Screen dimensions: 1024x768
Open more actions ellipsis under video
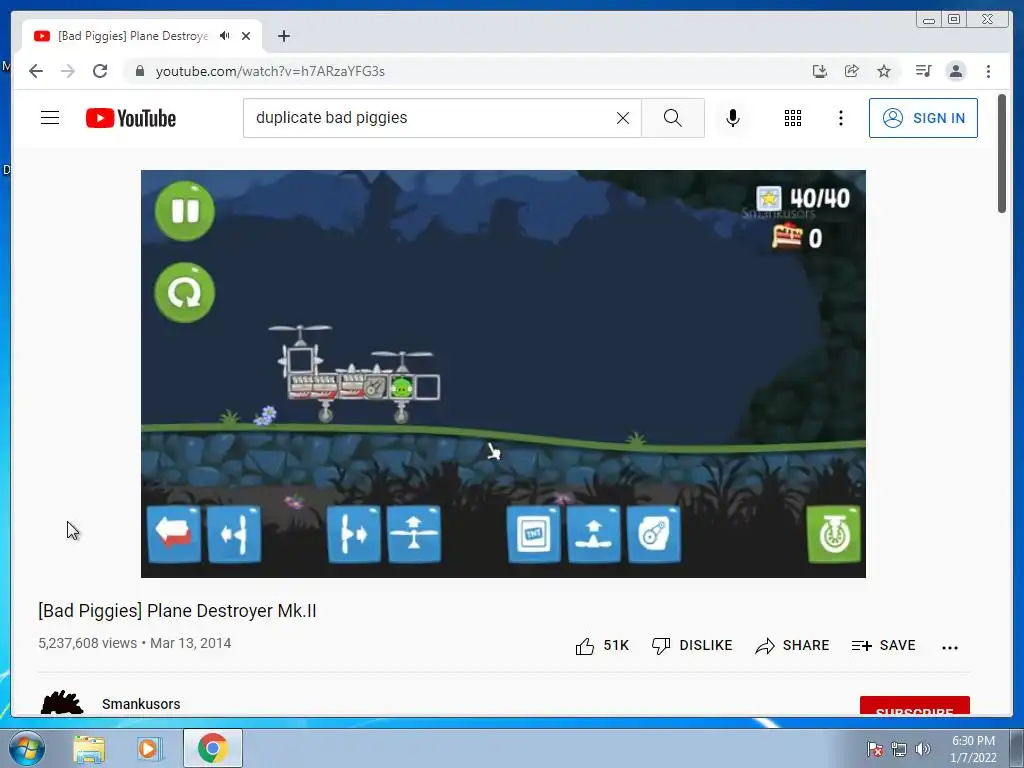pos(950,647)
